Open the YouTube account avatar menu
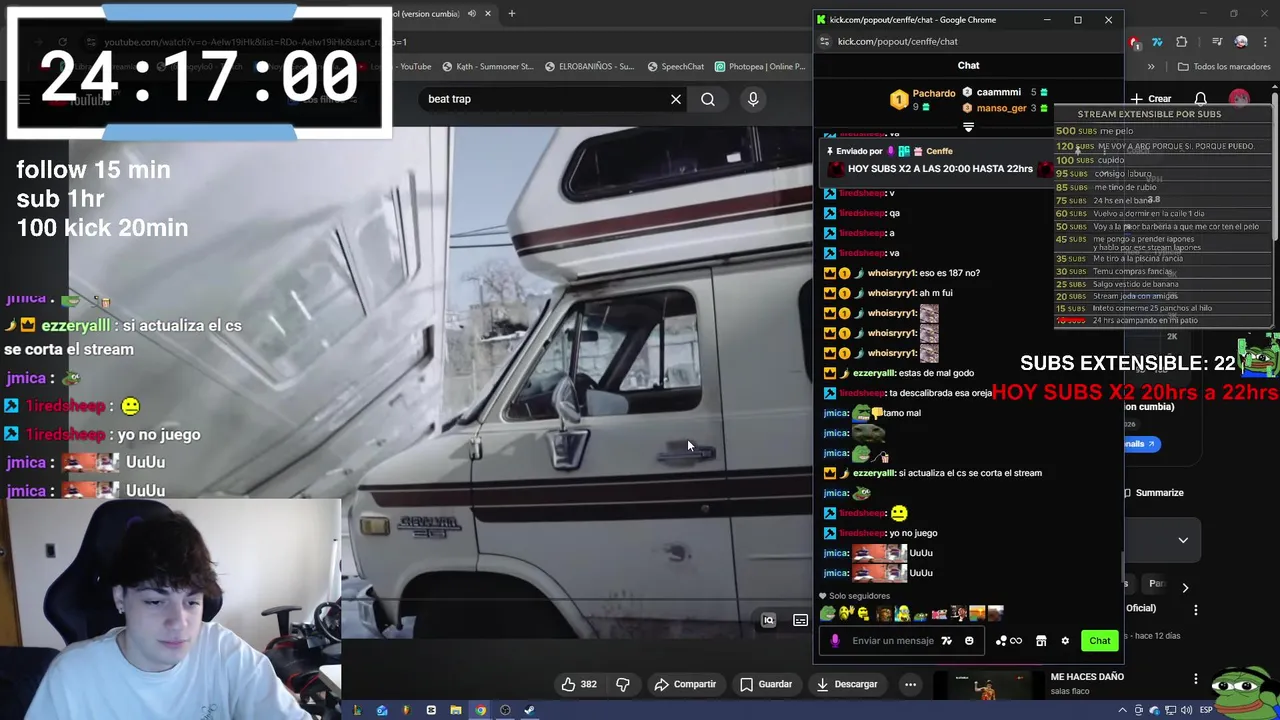 1240,99
